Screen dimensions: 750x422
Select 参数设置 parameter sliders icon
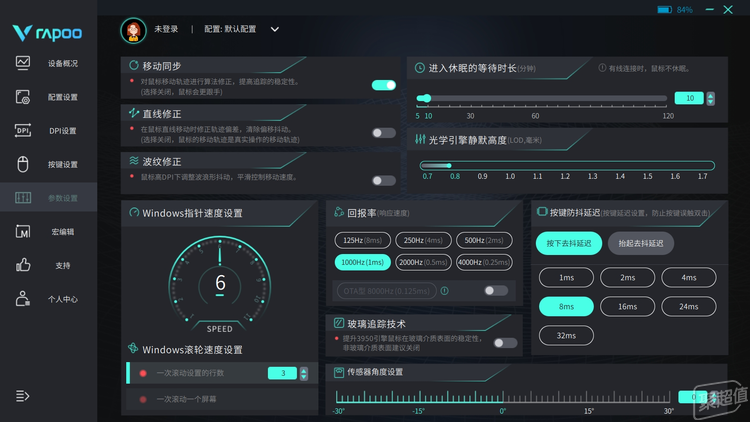pos(22,198)
